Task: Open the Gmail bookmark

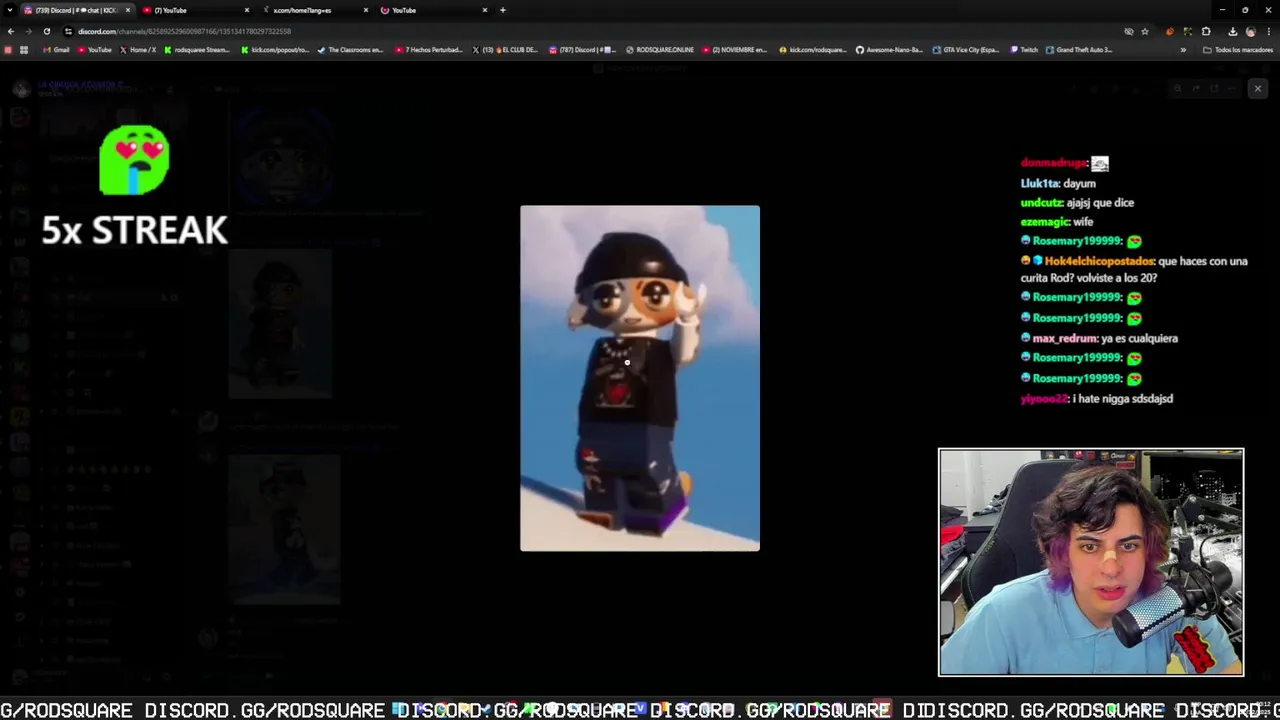Action: coord(56,49)
